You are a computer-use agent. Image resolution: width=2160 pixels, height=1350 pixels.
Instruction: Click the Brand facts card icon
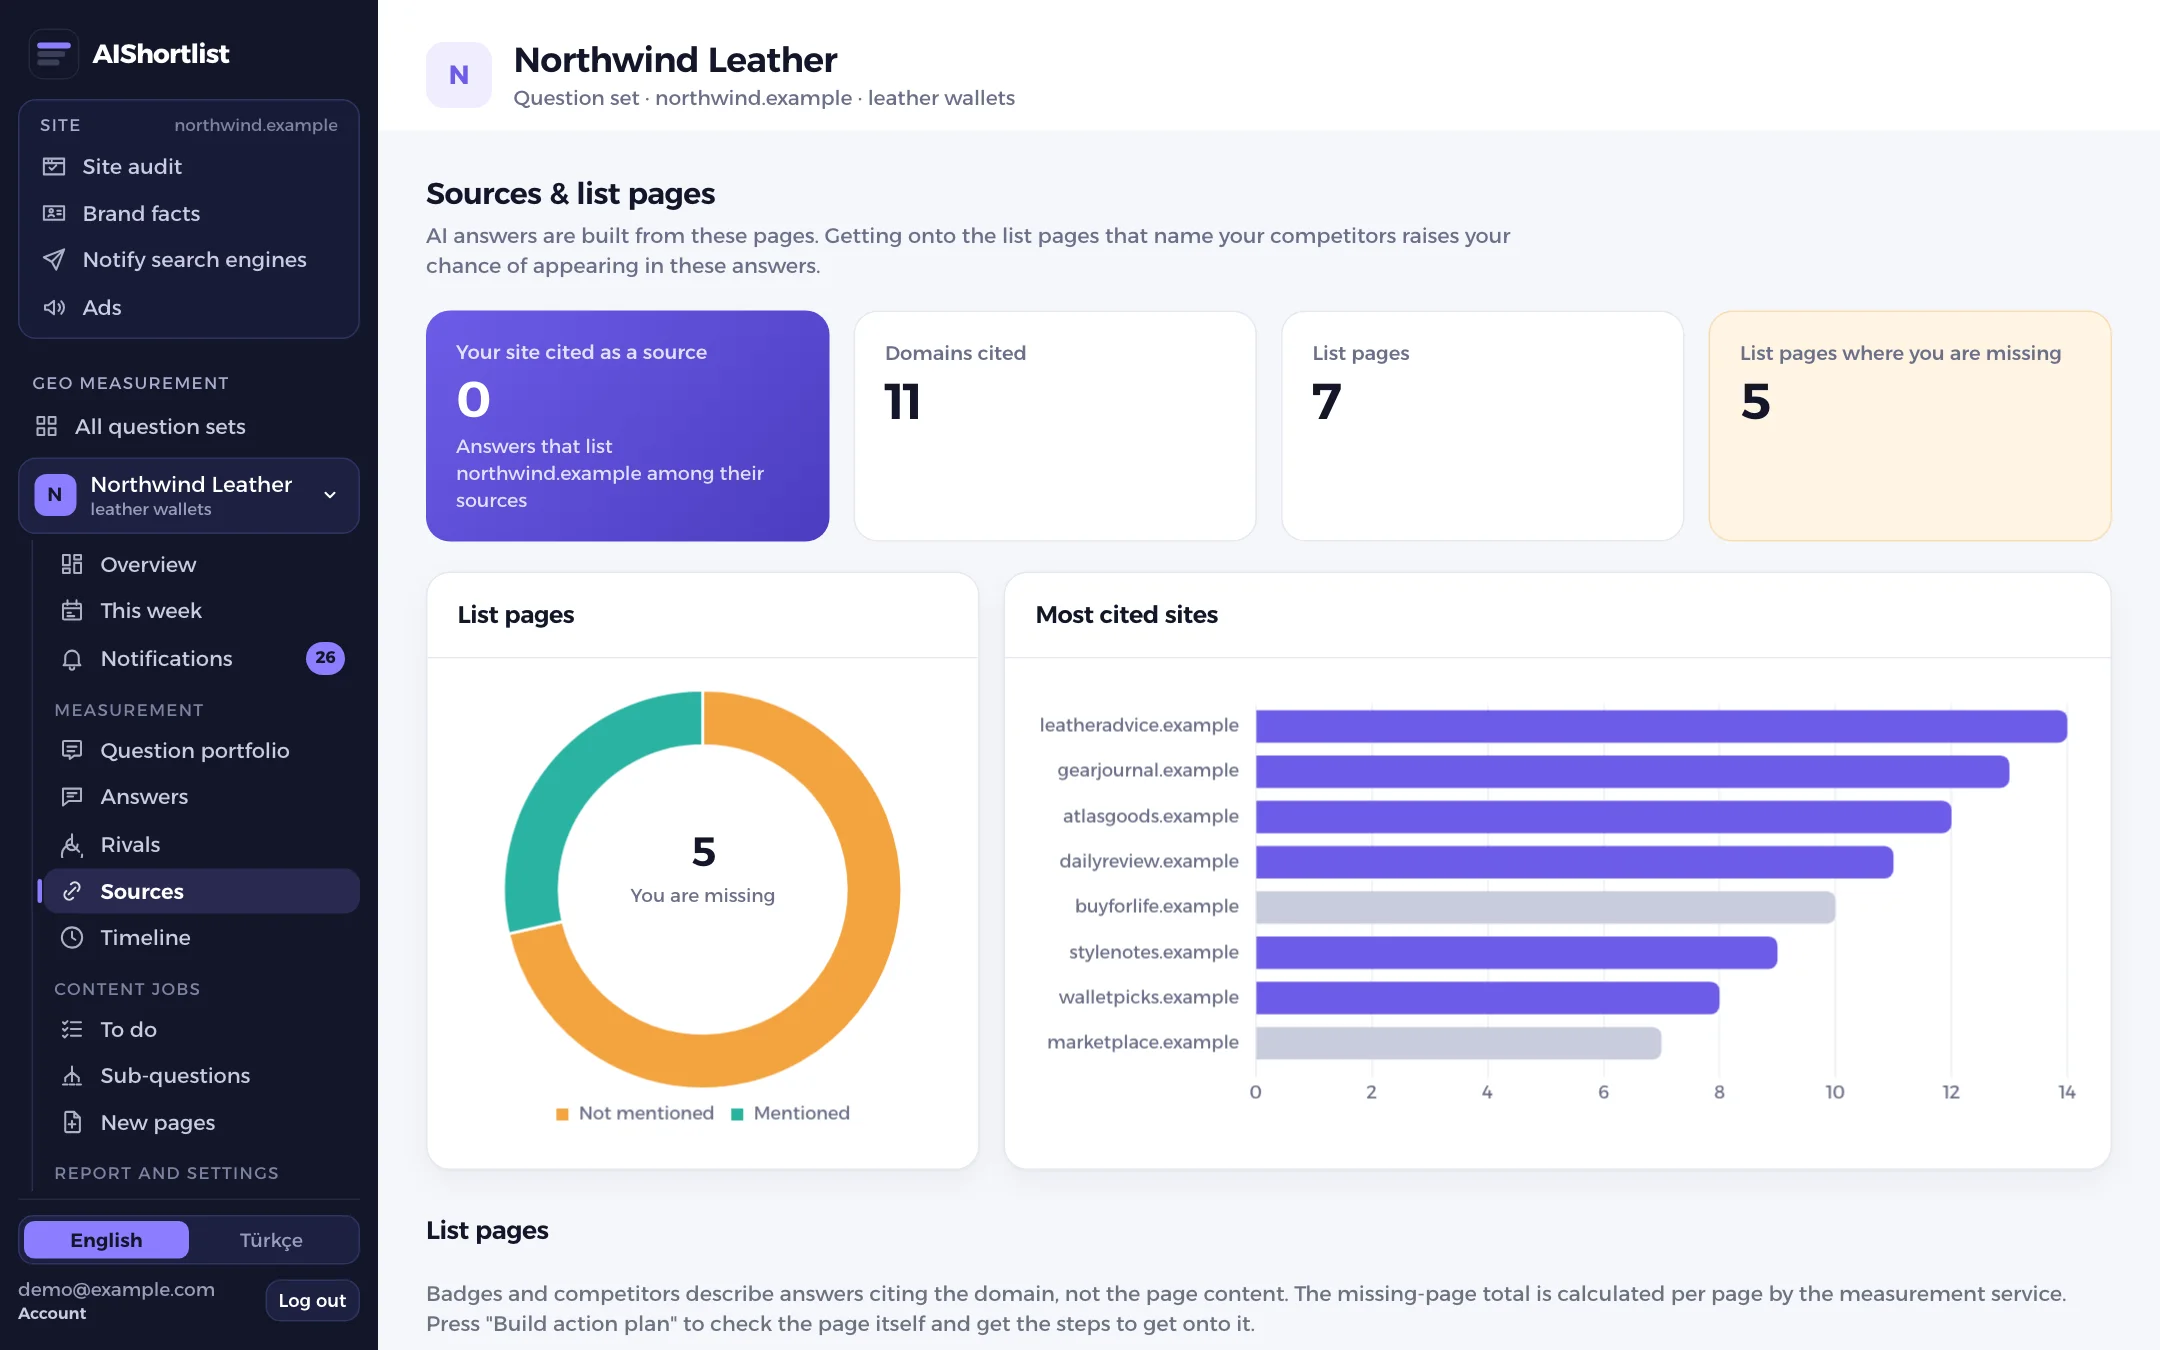point(54,213)
